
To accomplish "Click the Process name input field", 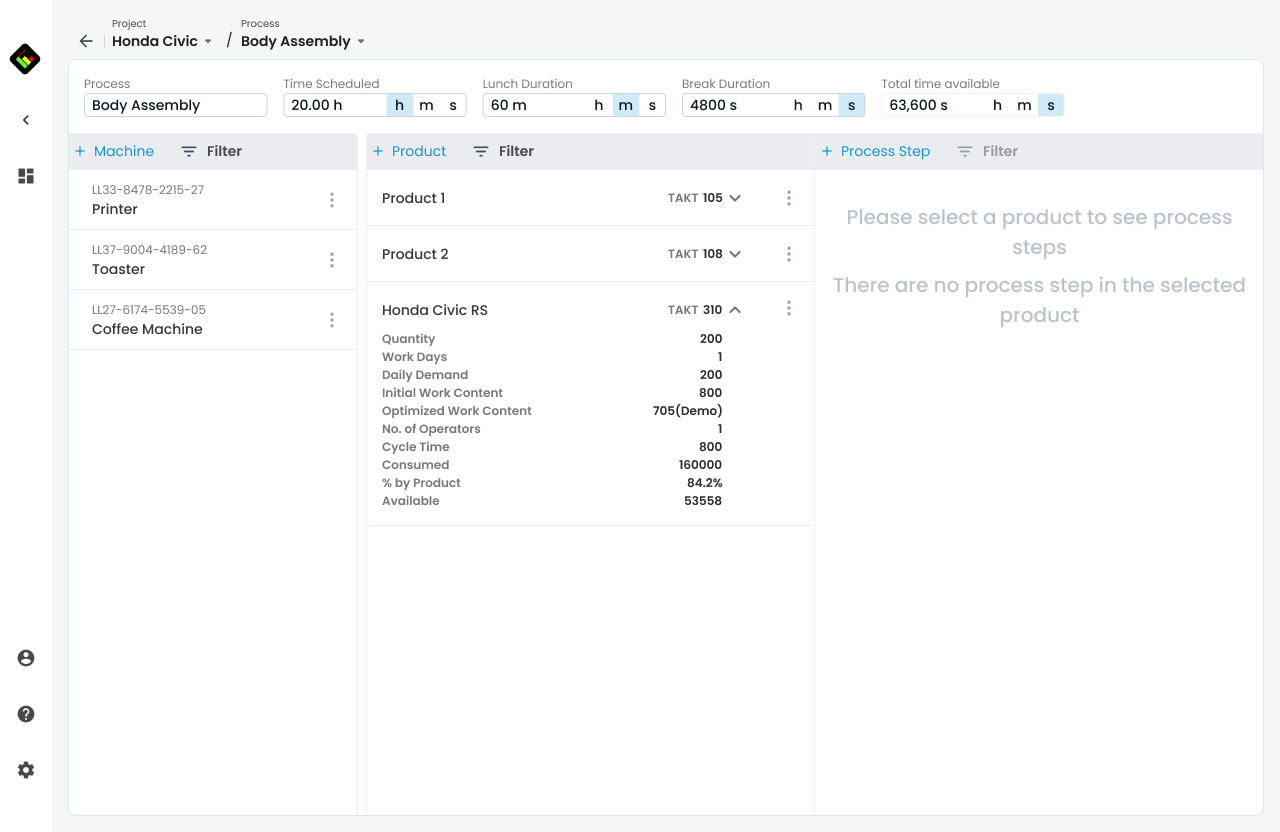I will 175,105.
